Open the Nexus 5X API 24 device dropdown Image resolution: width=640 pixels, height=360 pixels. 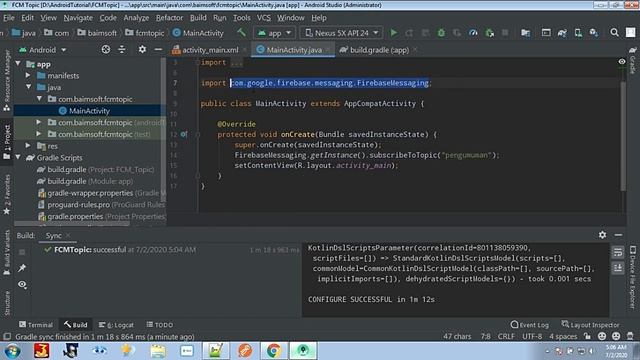341,33
